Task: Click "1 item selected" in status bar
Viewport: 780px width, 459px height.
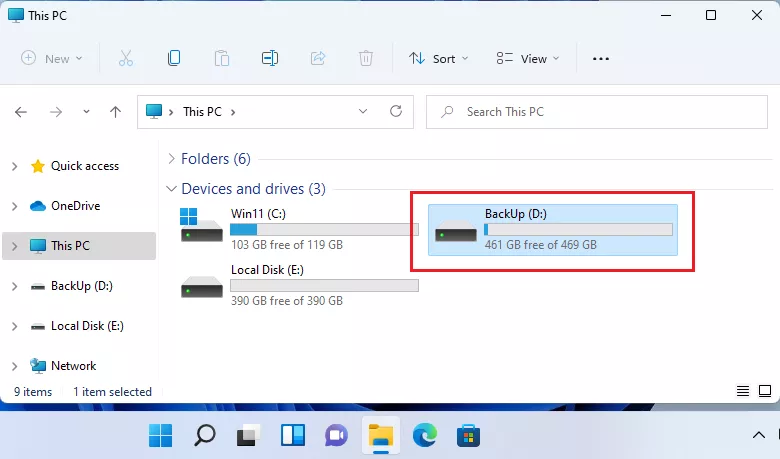Action: point(112,392)
